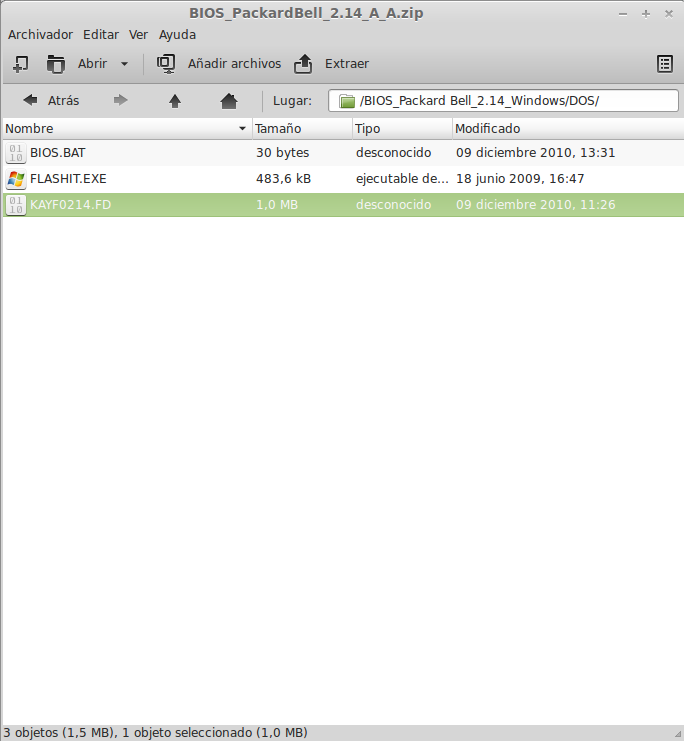Click the Lugar path input field
This screenshot has width=684, height=741.
coord(503,101)
